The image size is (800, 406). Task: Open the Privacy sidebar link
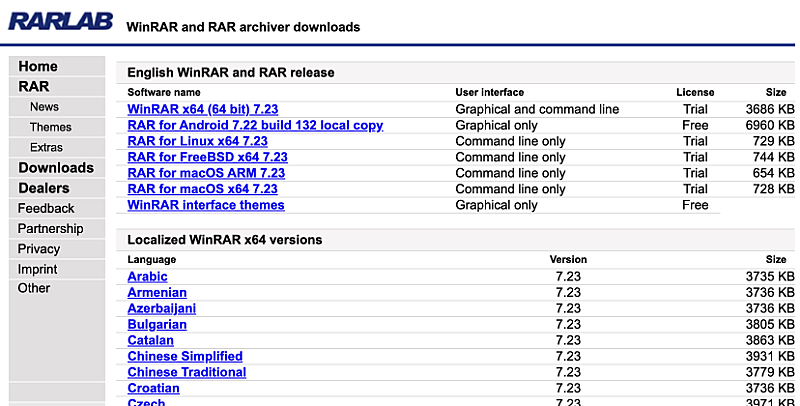pyautogui.click(x=39, y=249)
